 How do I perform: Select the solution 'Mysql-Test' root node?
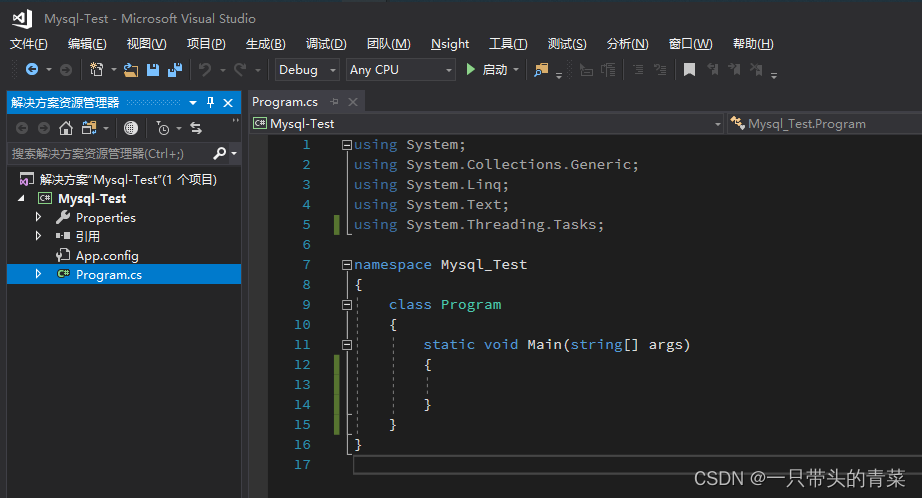(128, 179)
